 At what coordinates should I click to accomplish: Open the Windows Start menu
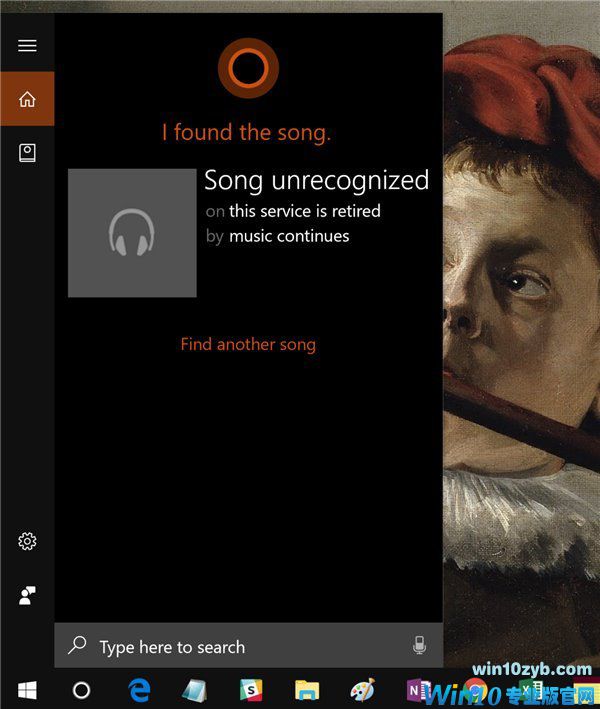click(27, 690)
